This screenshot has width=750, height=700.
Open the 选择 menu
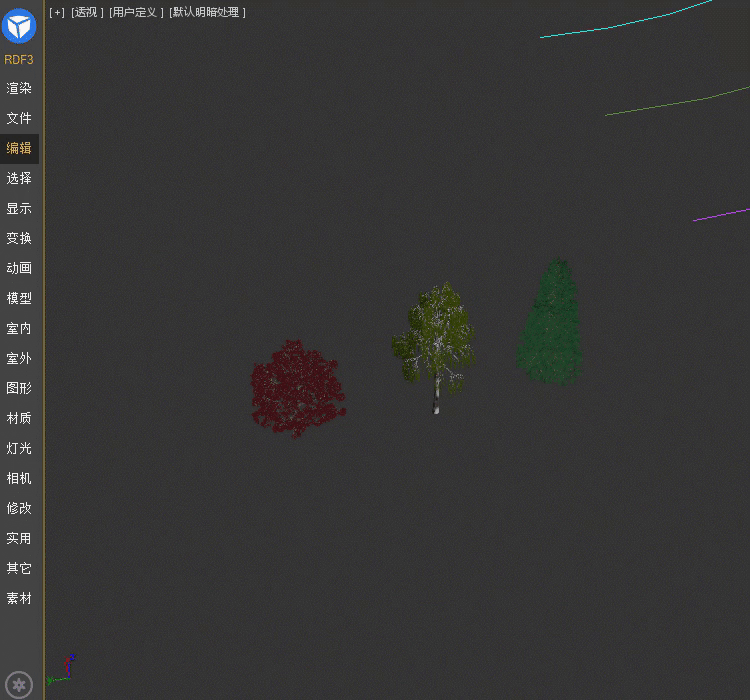click(x=19, y=178)
